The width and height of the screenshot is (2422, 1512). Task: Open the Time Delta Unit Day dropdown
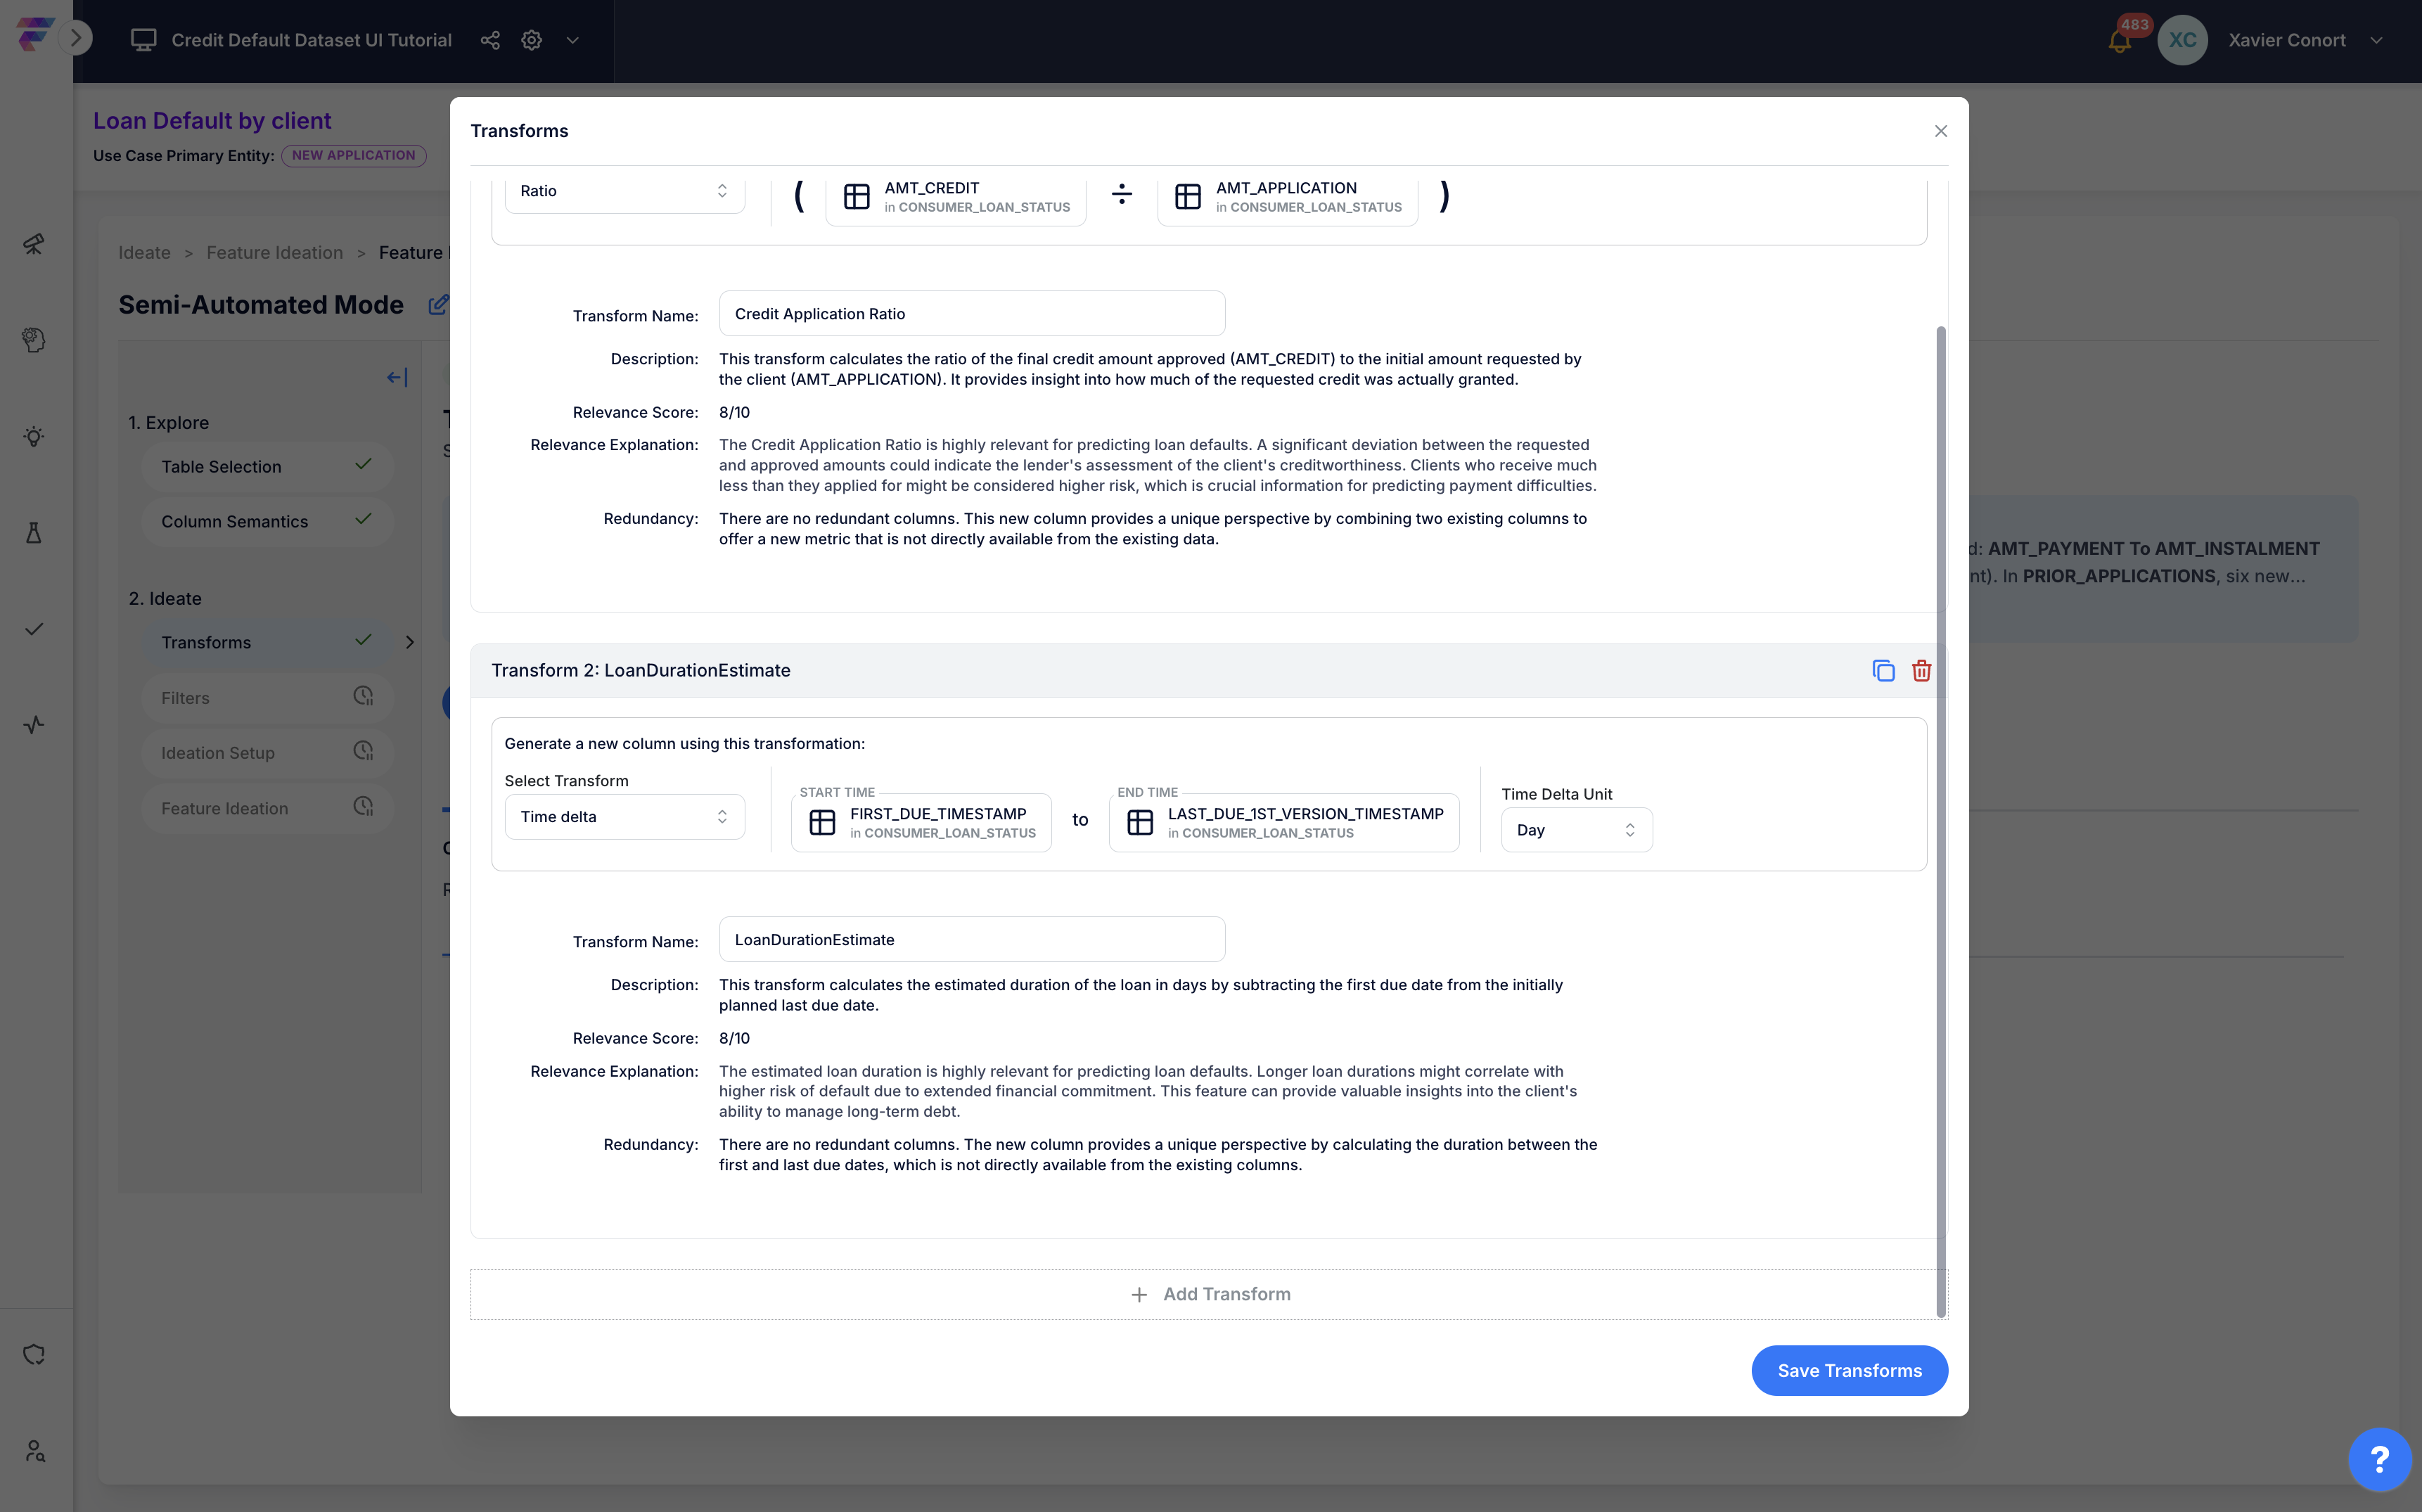click(x=1576, y=830)
